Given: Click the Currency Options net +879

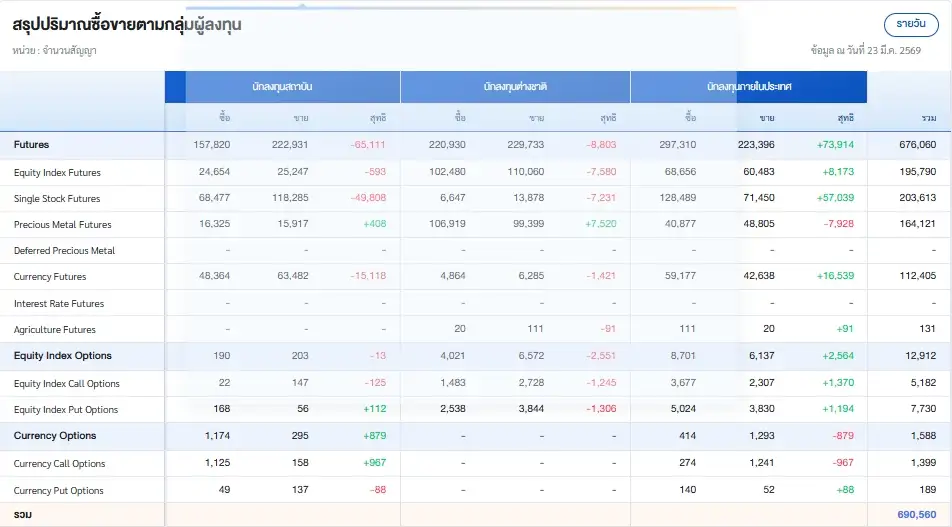Looking at the screenshot, I should (x=375, y=436).
